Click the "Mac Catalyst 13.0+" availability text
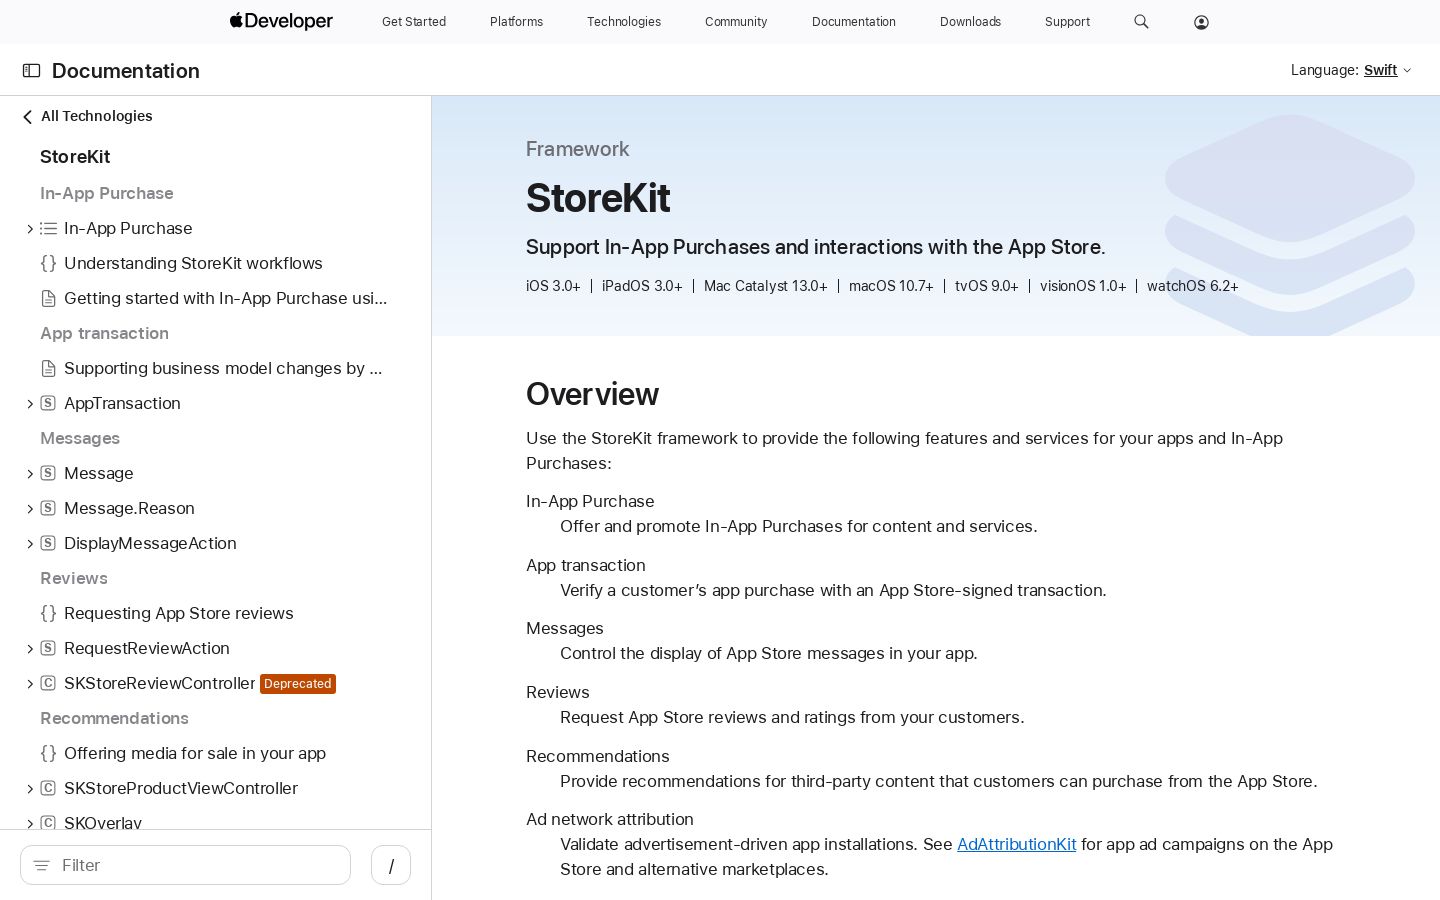The height and width of the screenshot is (900, 1440). click(x=766, y=286)
